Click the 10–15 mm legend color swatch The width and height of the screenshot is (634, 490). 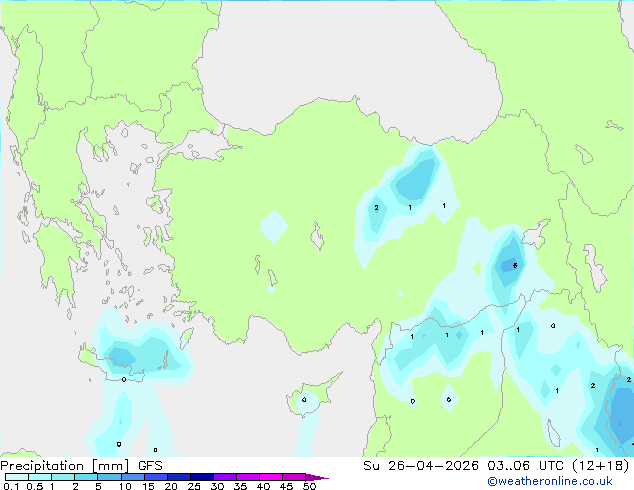coord(132,477)
